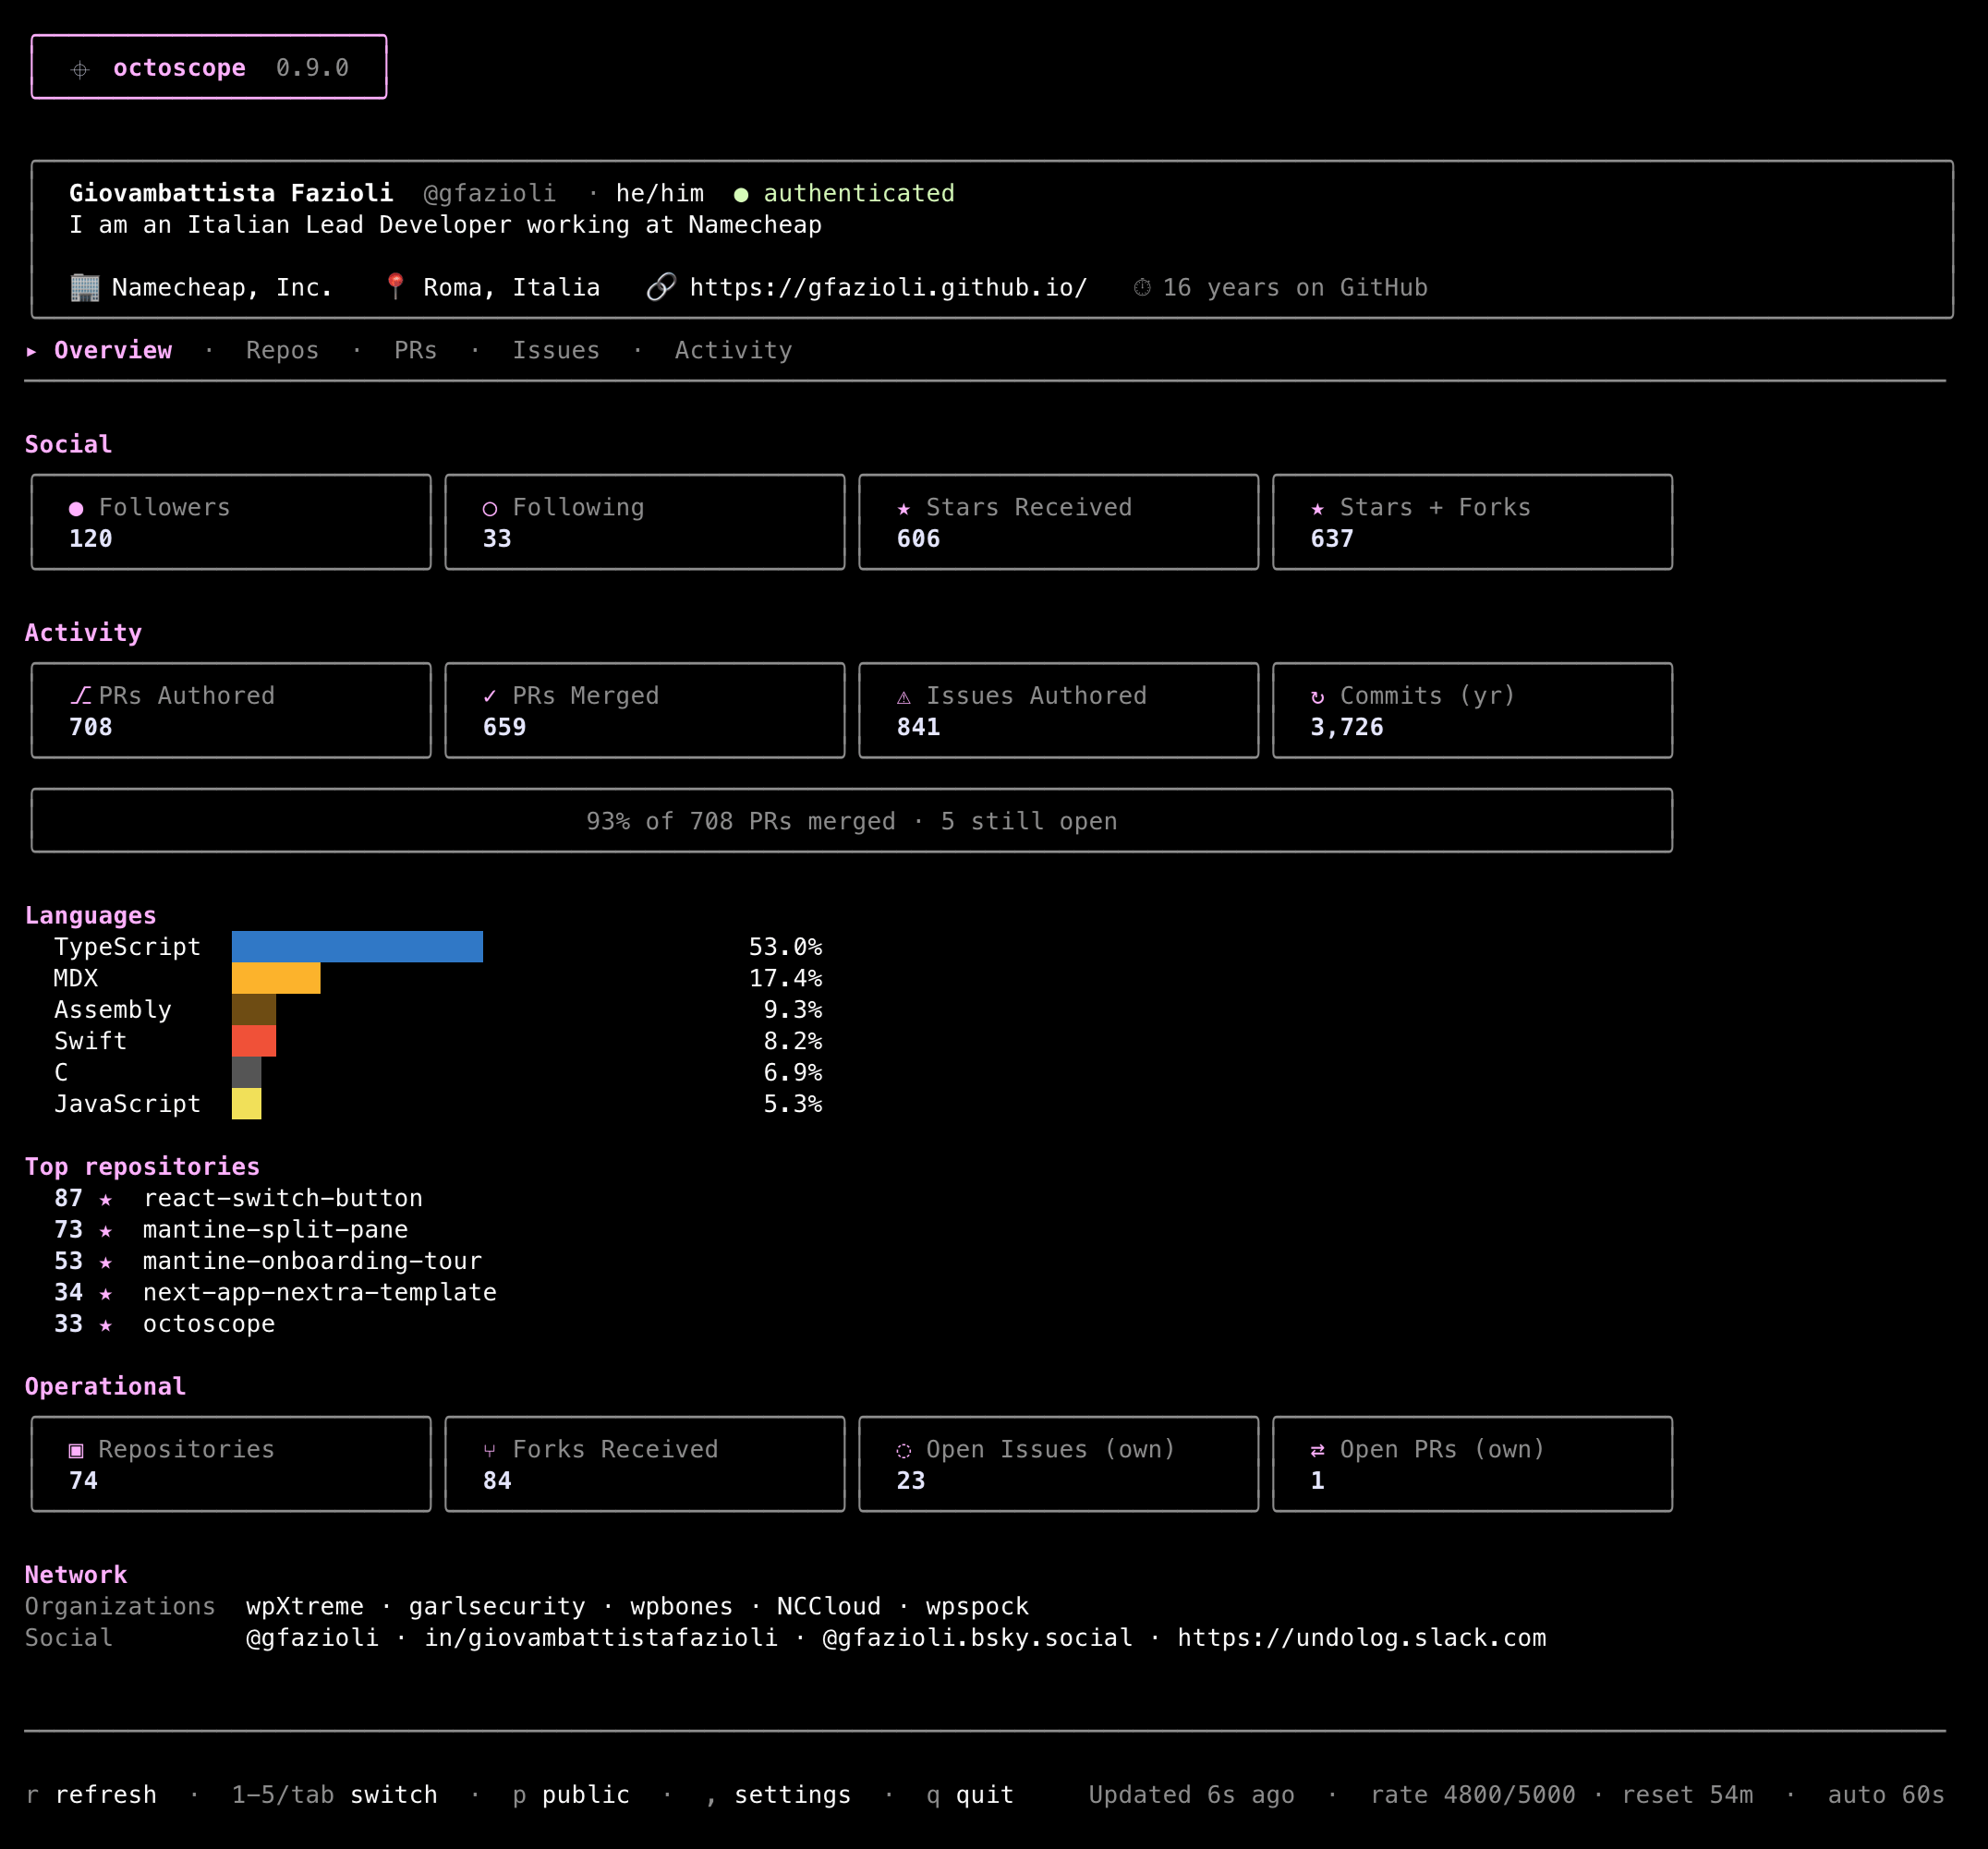
Task: Click the green authenticated status dot
Action: (741, 194)
